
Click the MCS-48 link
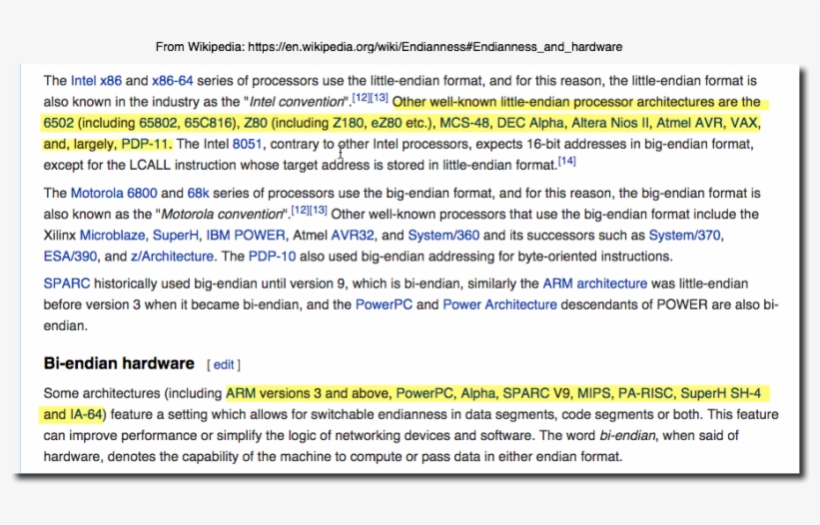click(x=464, y=123)
